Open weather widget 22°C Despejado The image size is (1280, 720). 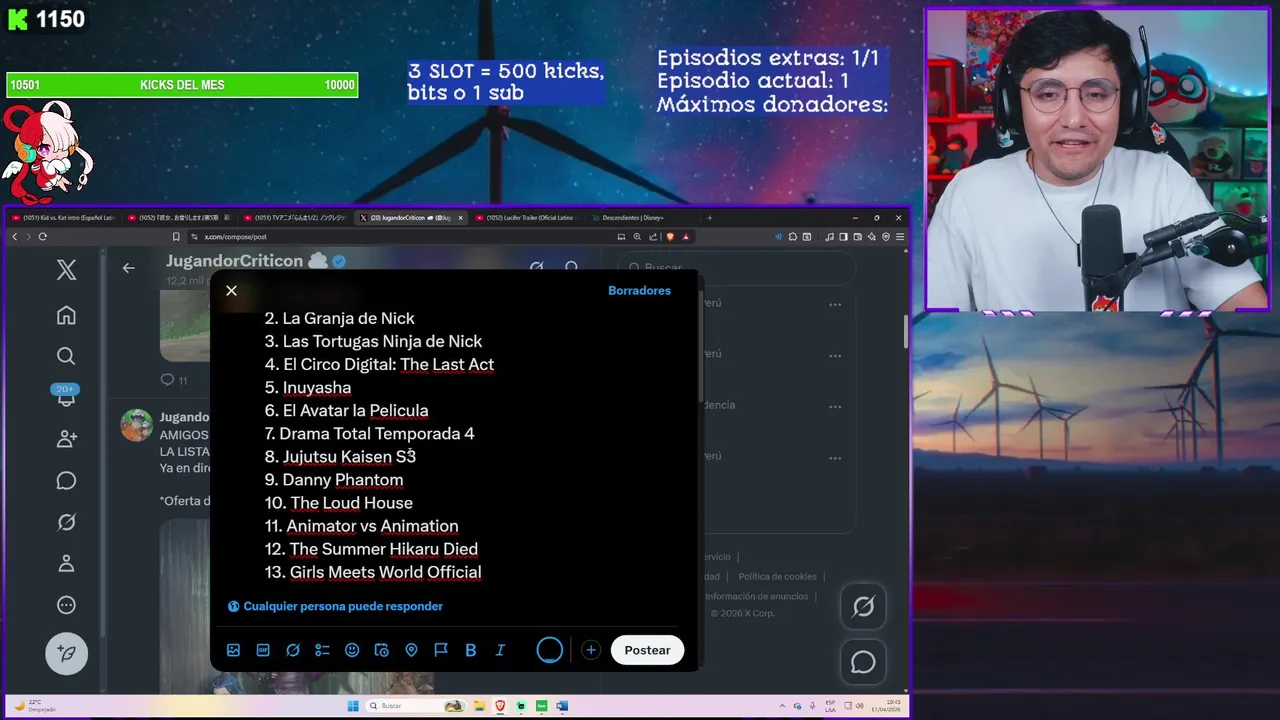36,706
